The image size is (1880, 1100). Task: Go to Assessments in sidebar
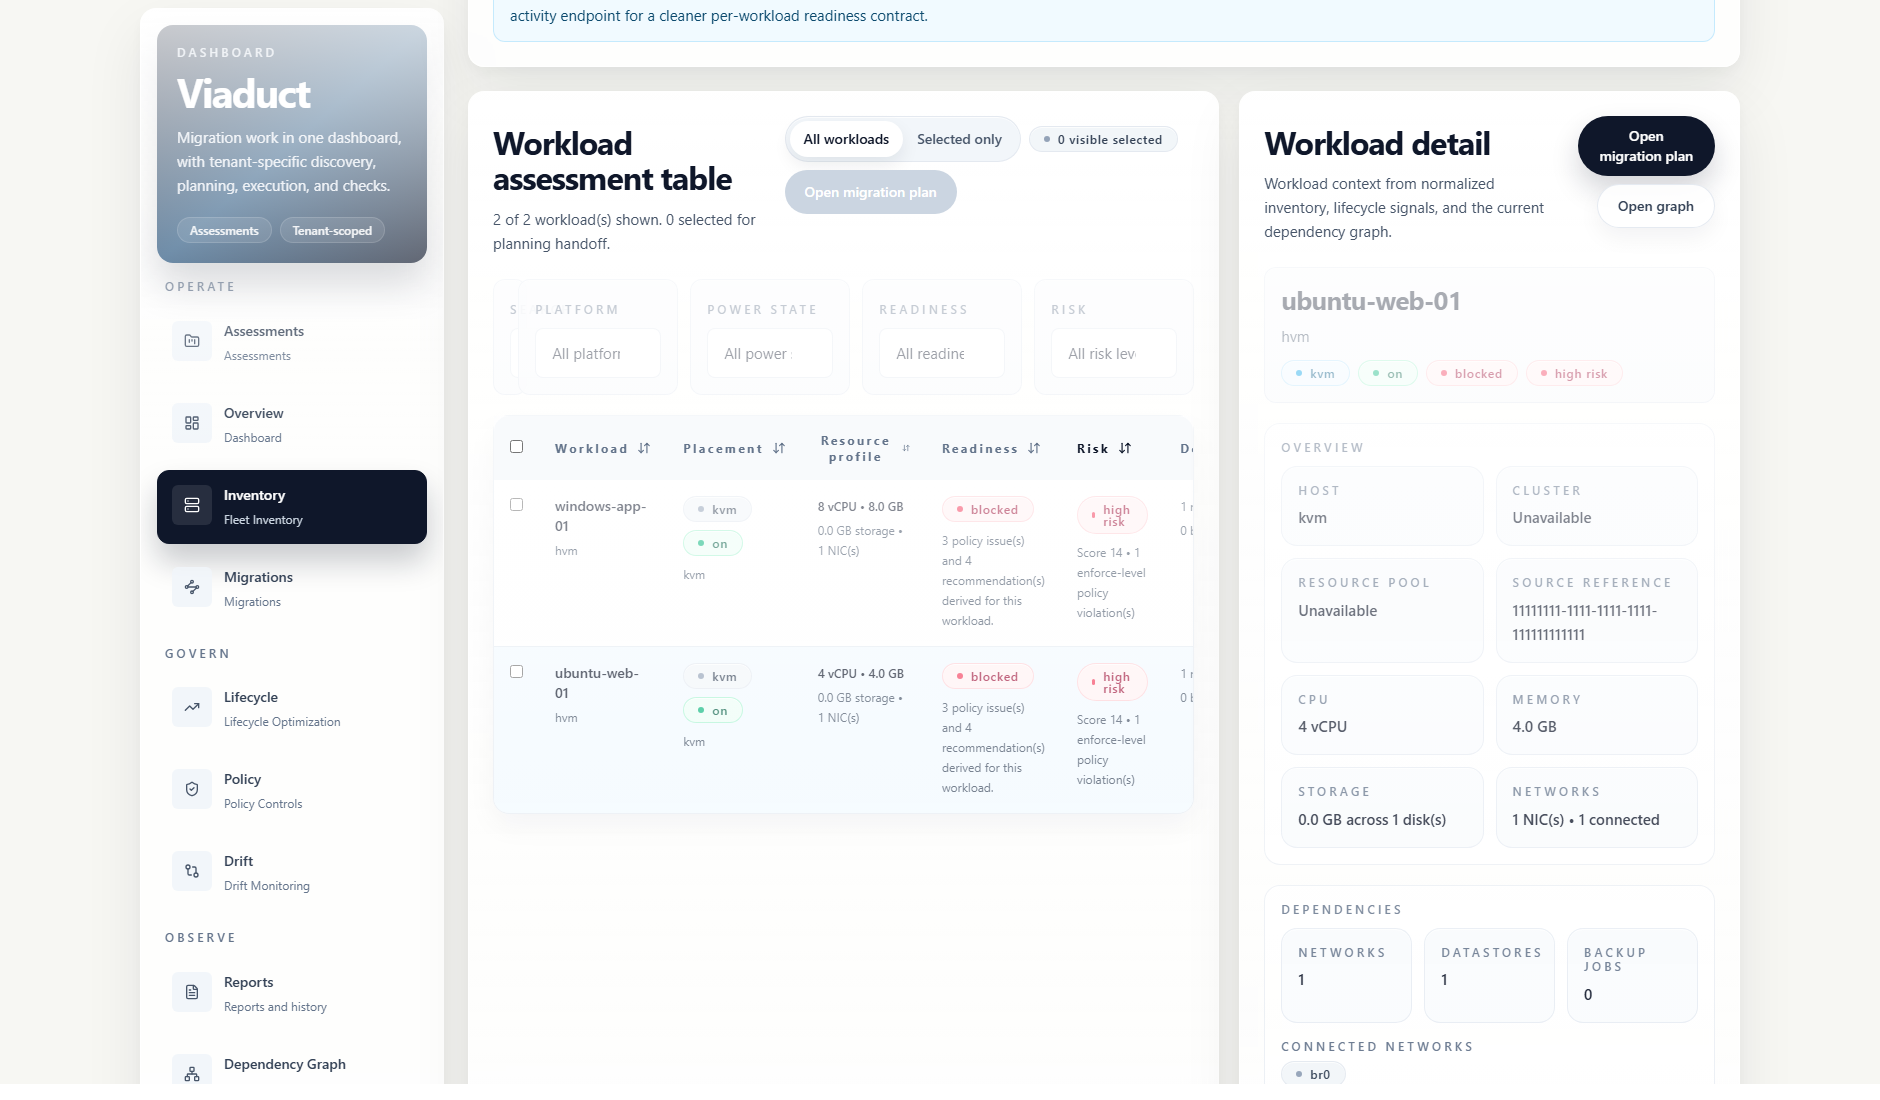[x=292, y=342]
